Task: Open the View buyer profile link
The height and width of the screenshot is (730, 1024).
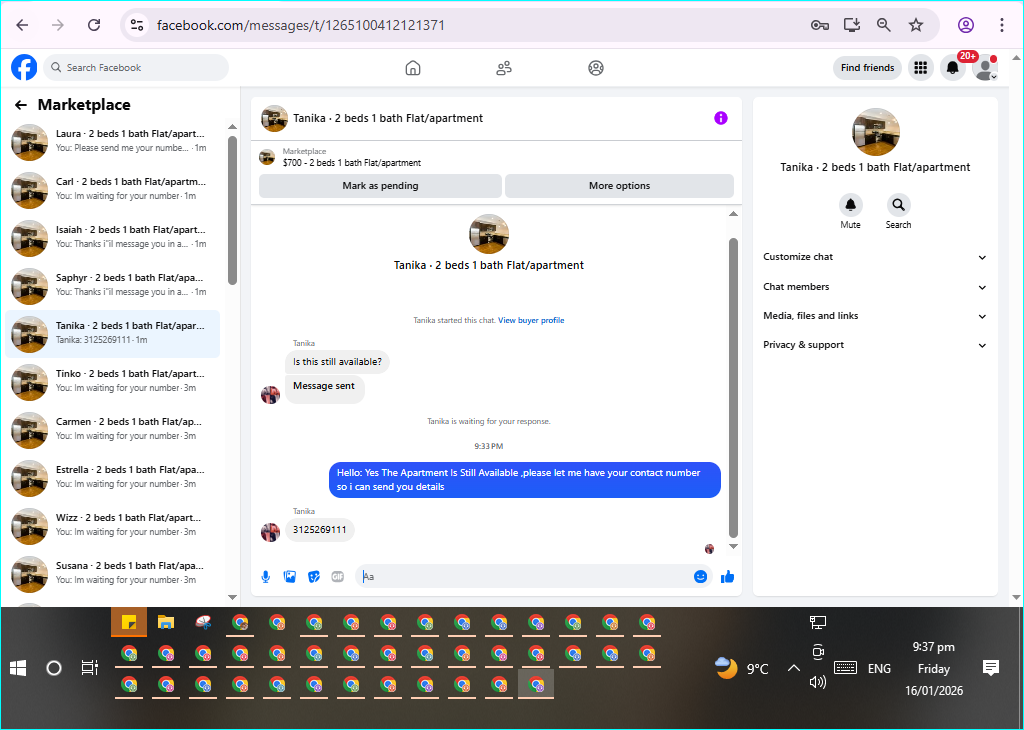Action: pyautogui.click(x=531, y=320)
